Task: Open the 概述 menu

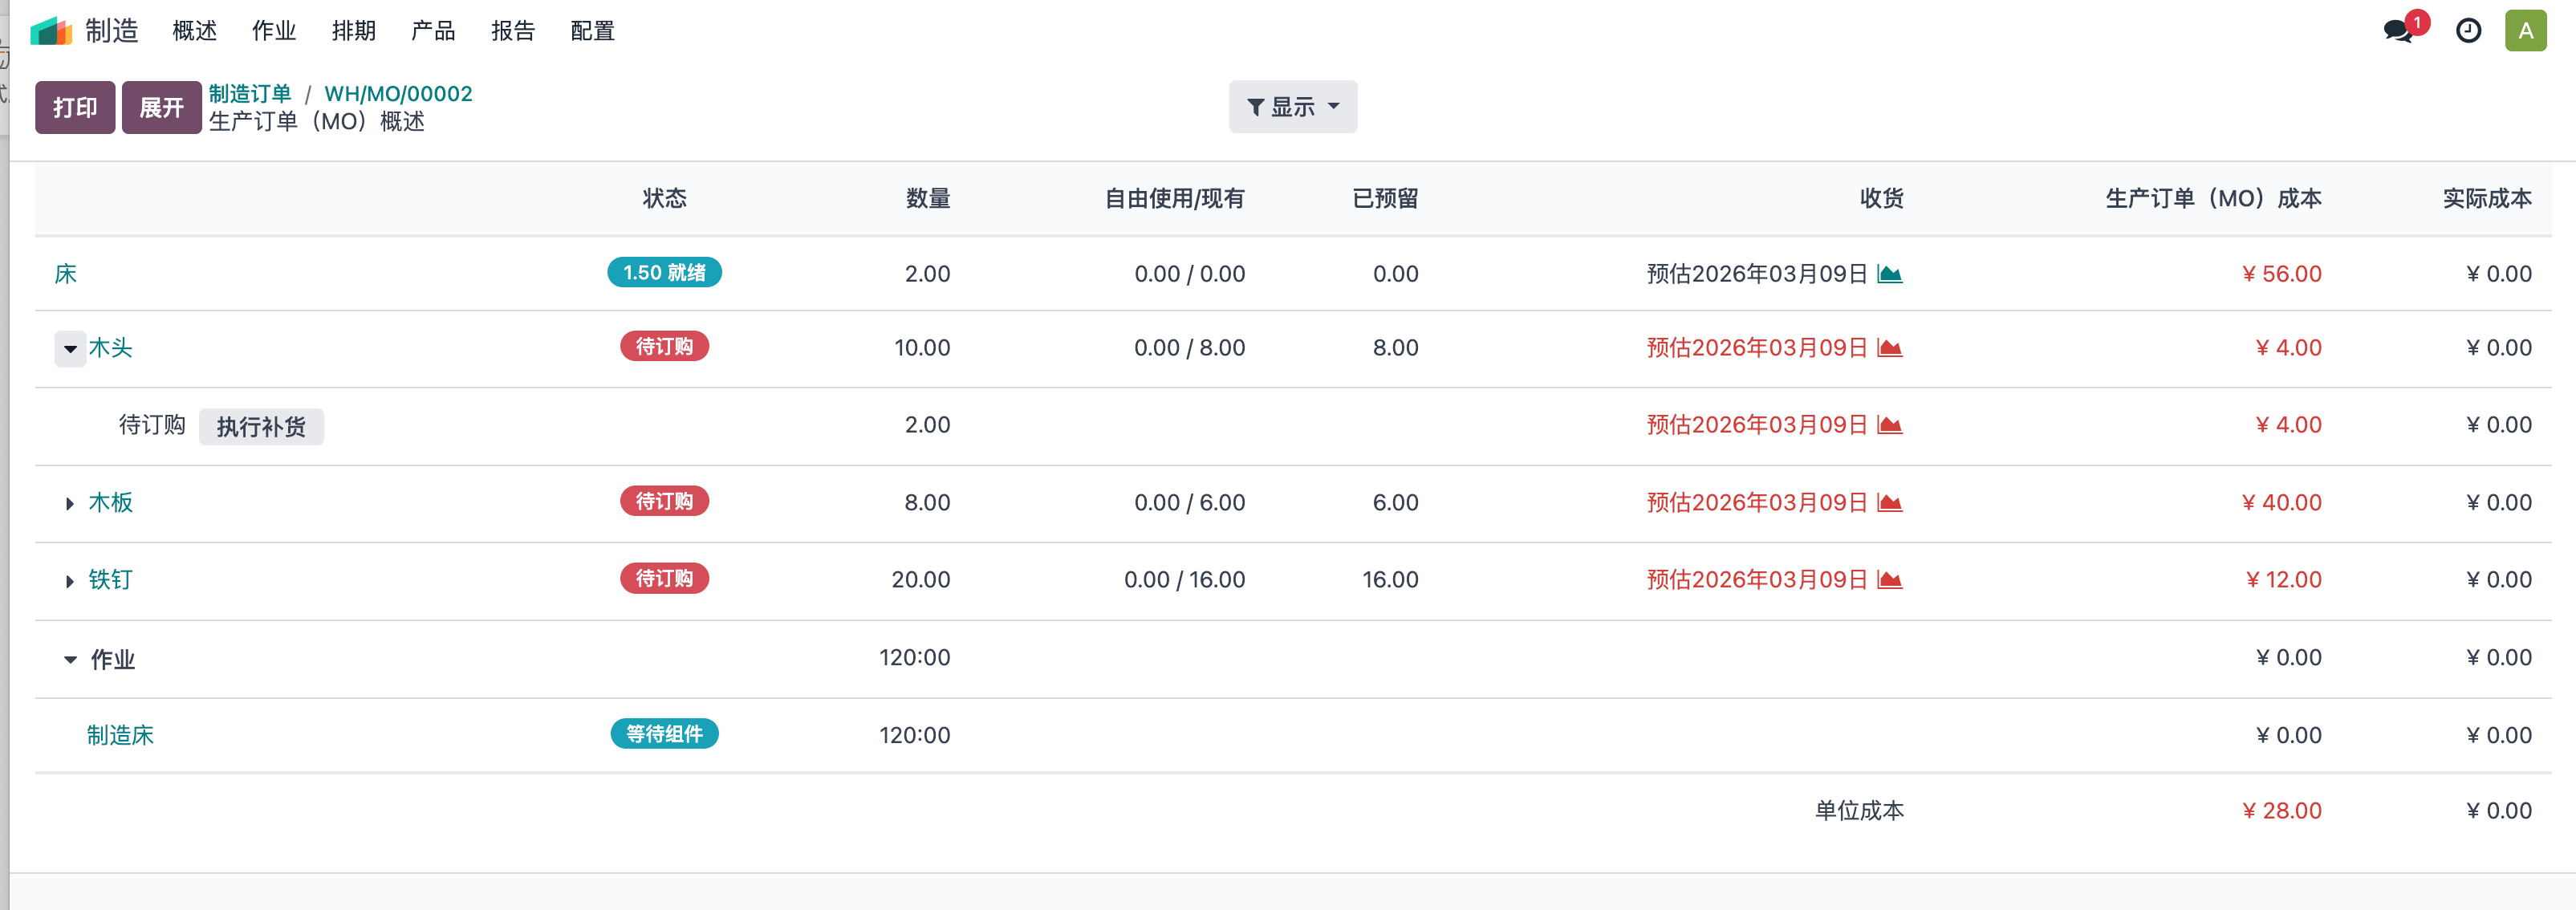Action: point(194,31)
